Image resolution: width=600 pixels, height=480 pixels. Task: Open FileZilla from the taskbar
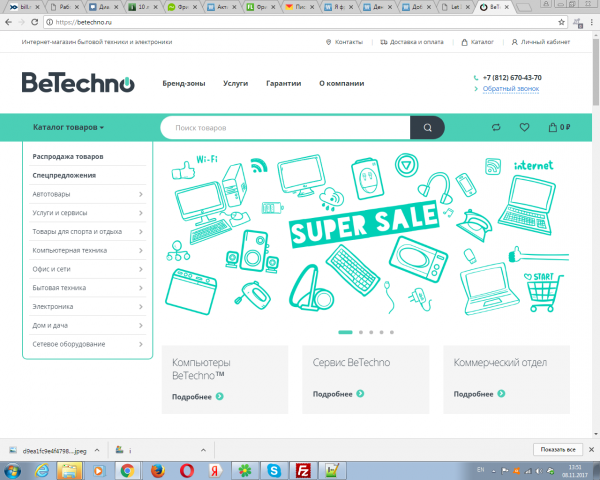tap(303, 471)
